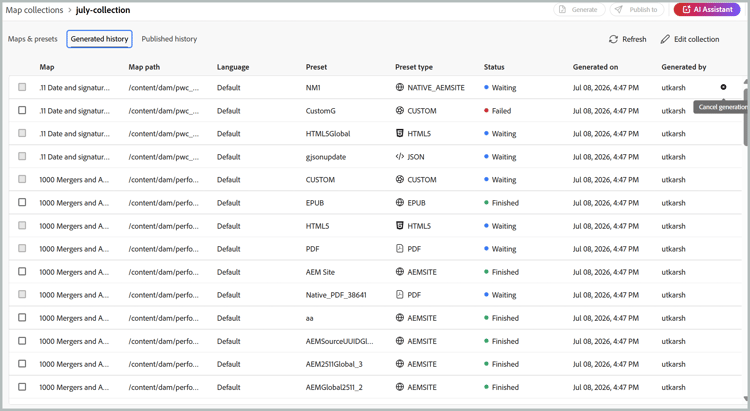
Task: Switch to Generated history tab
Action: coord(99,39)
